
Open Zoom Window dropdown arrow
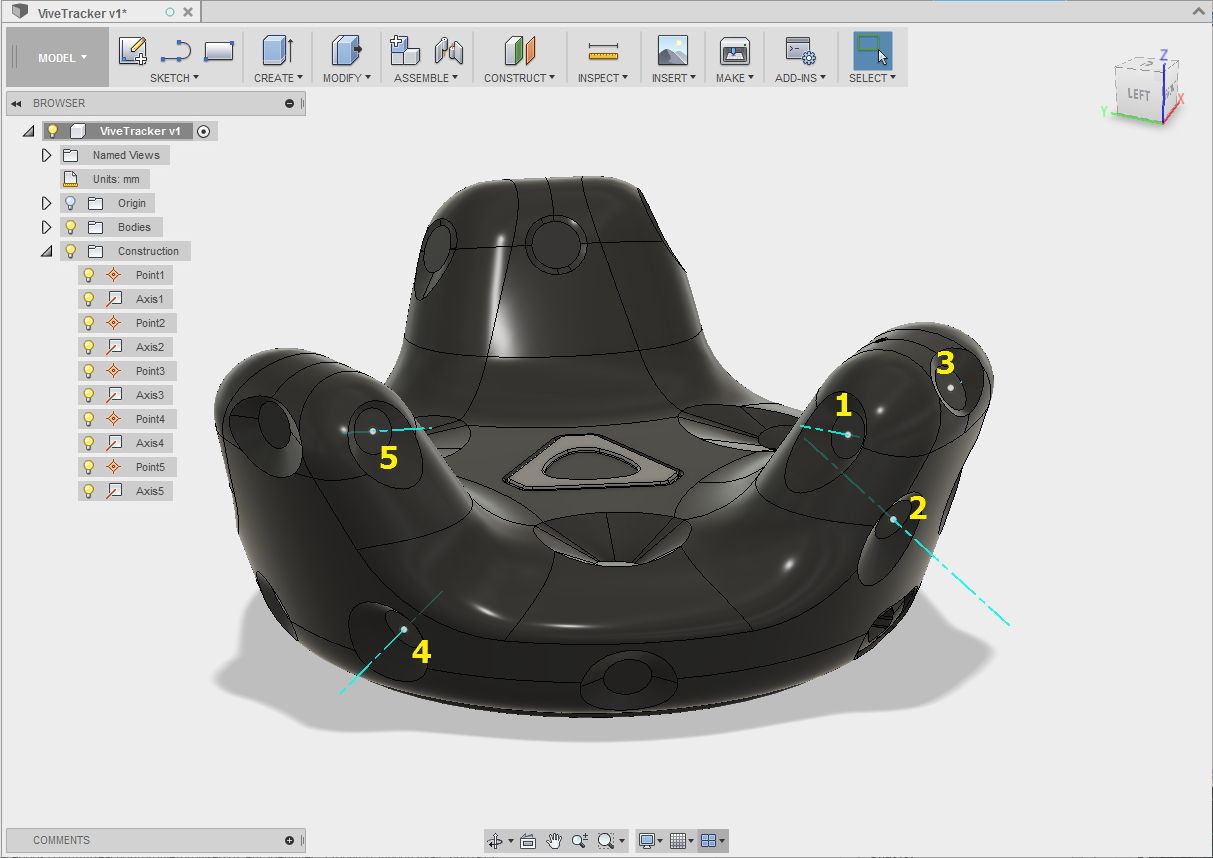[621, 842]
